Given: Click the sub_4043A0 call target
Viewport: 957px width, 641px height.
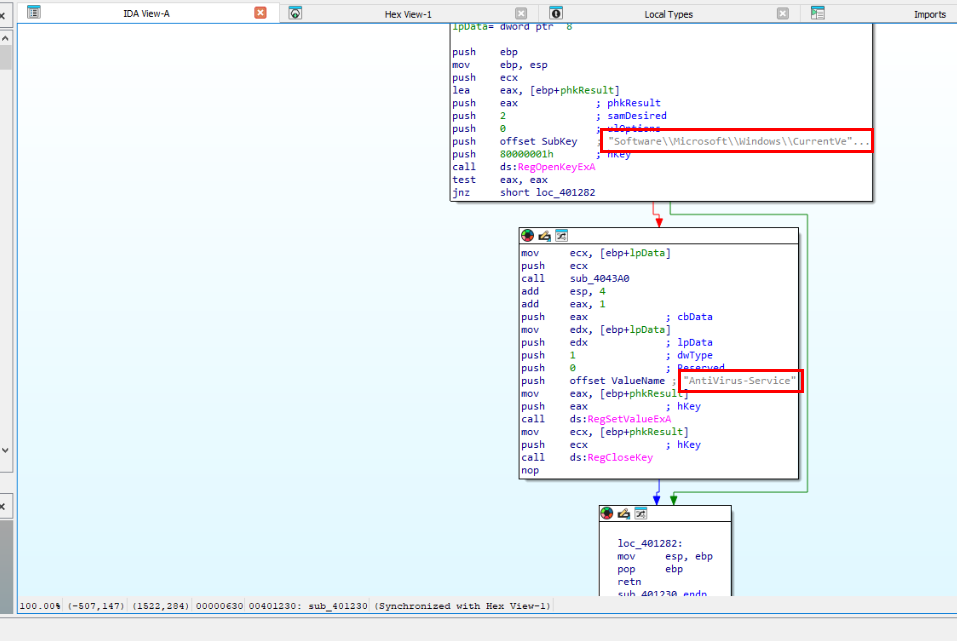Looking at the screenshot, I should (599, 278).
